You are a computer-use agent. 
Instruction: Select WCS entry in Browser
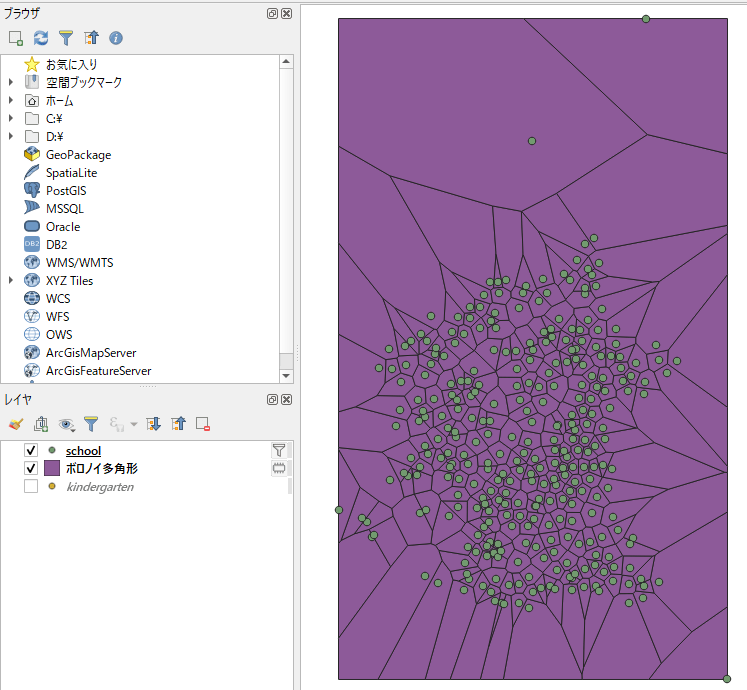(x=58, y=299)
